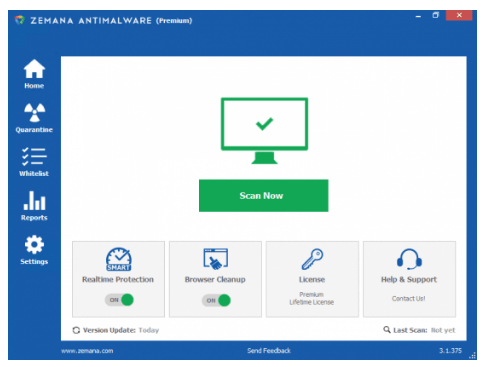Open the Reports bar chart icon
The width and height of the screenshot is (484, 367).
pos(34,200)
